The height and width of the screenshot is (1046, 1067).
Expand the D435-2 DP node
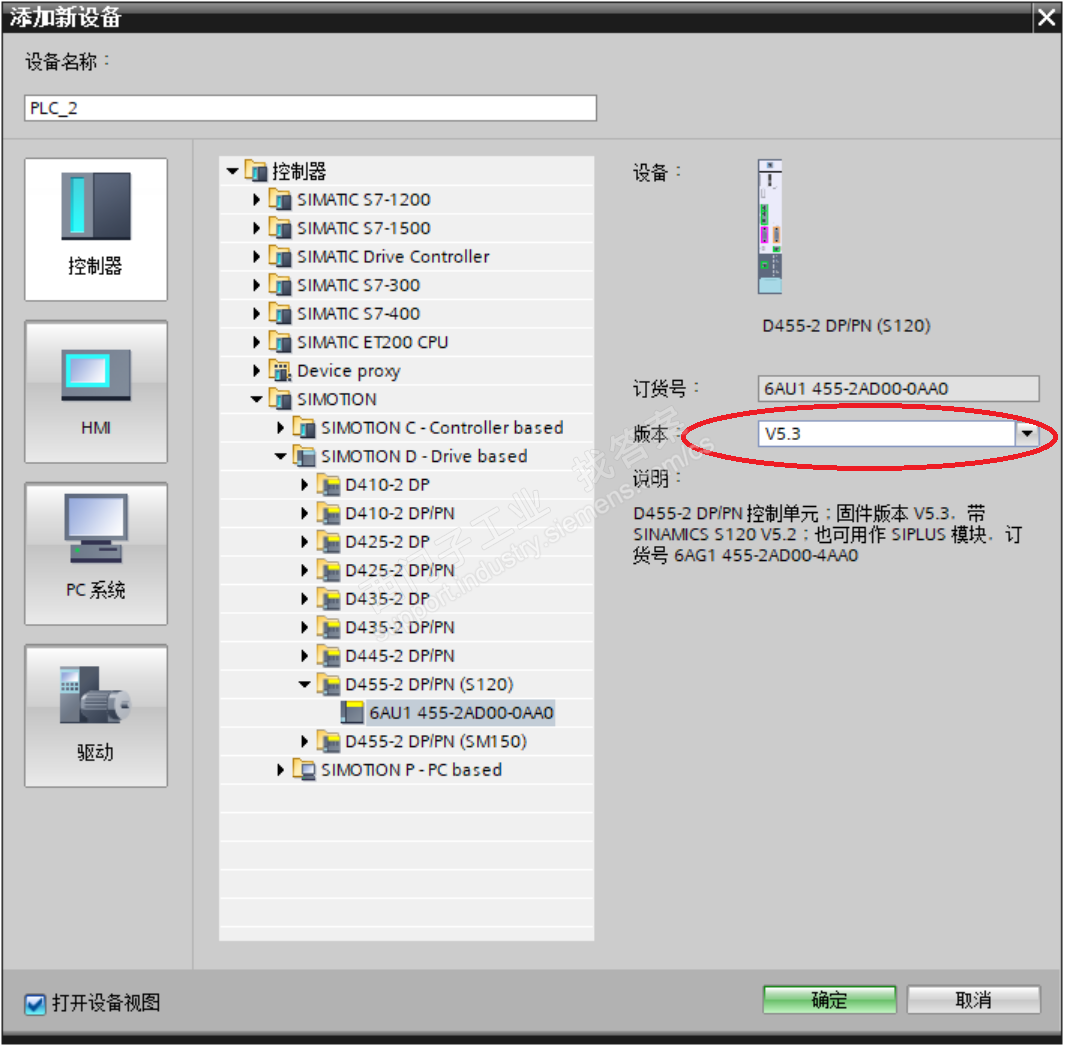click(305, 599)
